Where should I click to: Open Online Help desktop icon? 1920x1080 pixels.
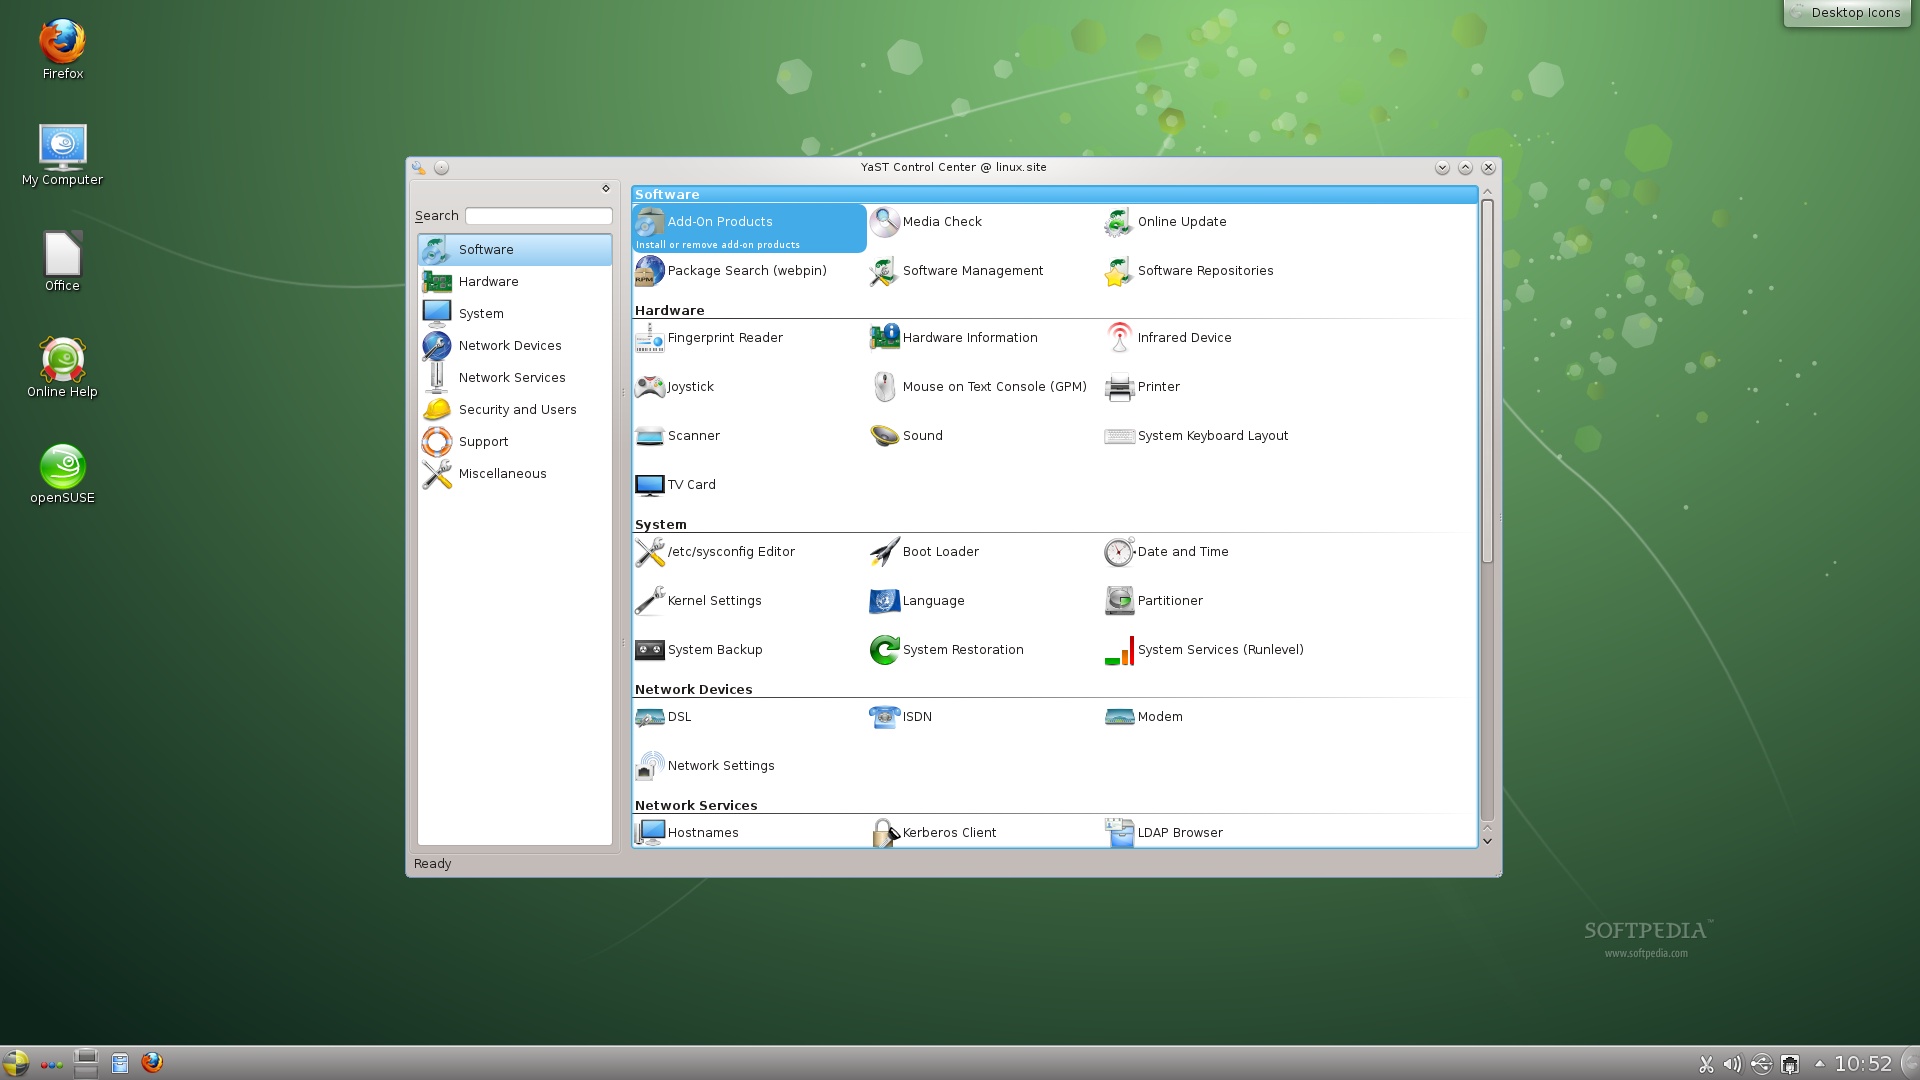62,368
